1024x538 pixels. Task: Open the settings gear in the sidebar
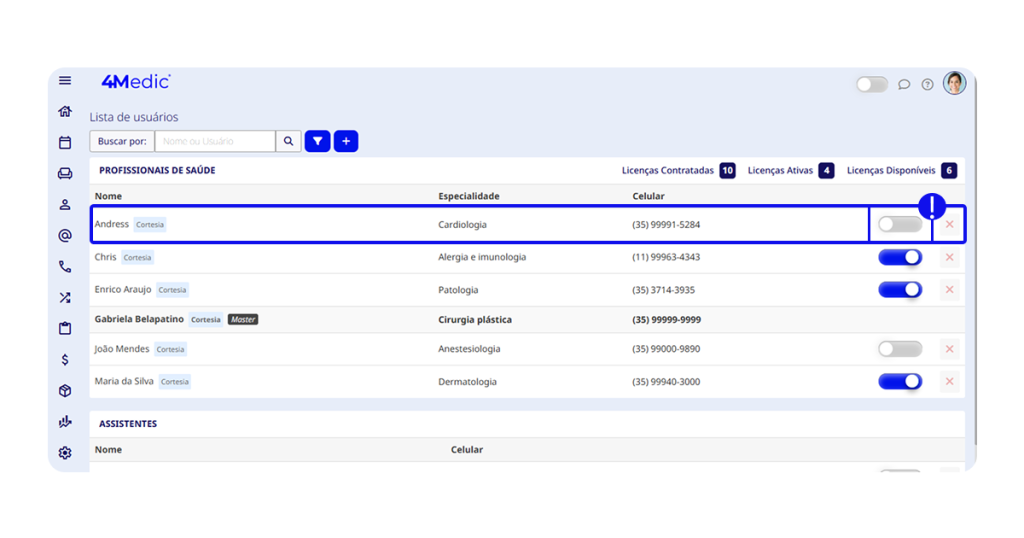click(65, 453)
